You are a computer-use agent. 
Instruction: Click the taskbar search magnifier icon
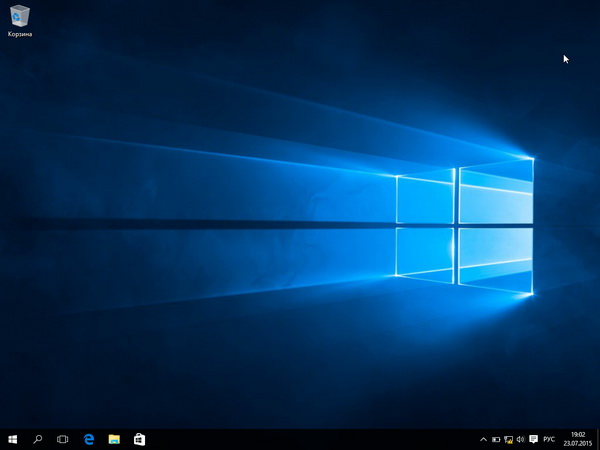pyautogui.click(x=38, y=439)
